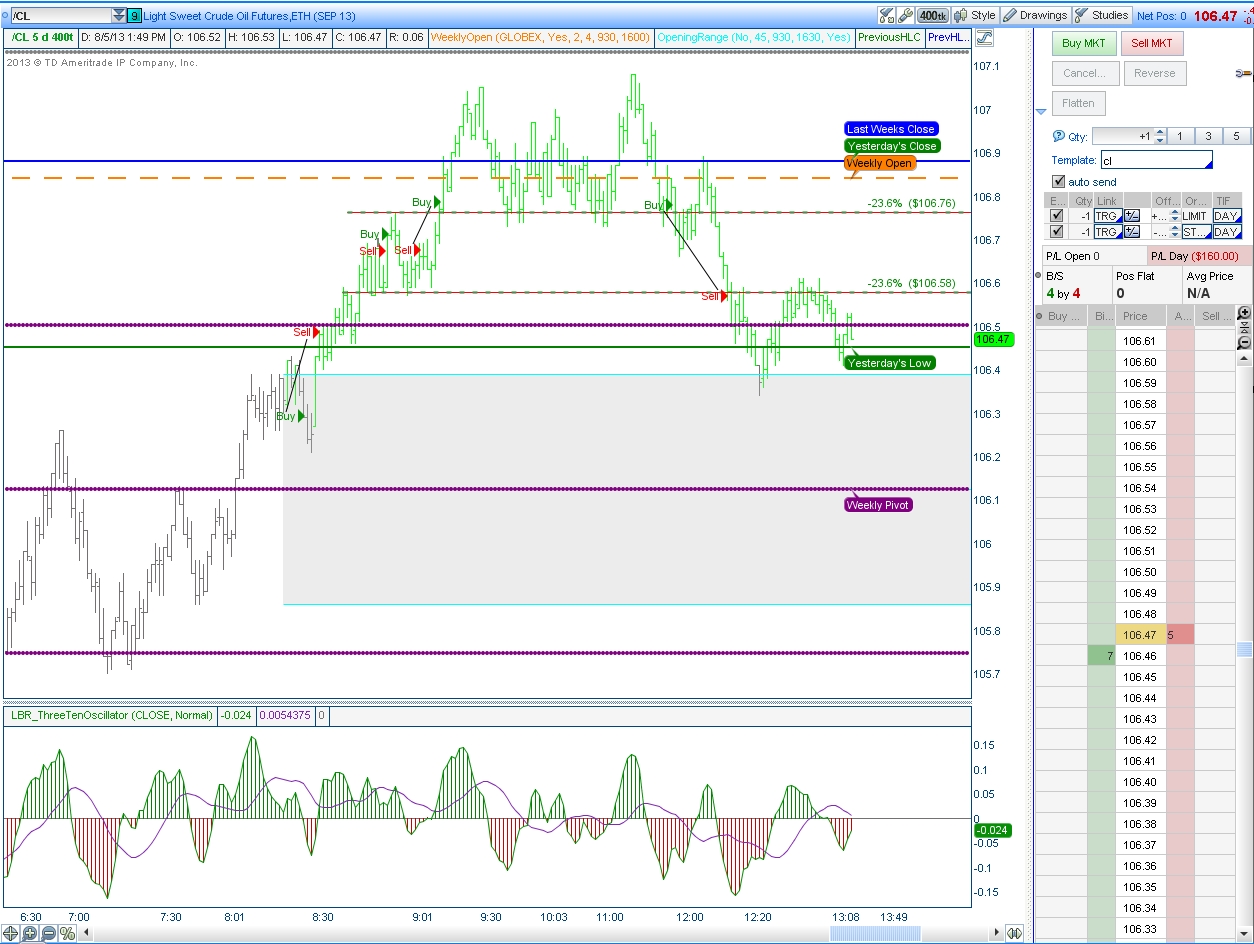Viewport: 1254px width, 944px height.
Task: Click the LBR_ThreeTenOscillator study label
Action: click(x=112, y=715)
